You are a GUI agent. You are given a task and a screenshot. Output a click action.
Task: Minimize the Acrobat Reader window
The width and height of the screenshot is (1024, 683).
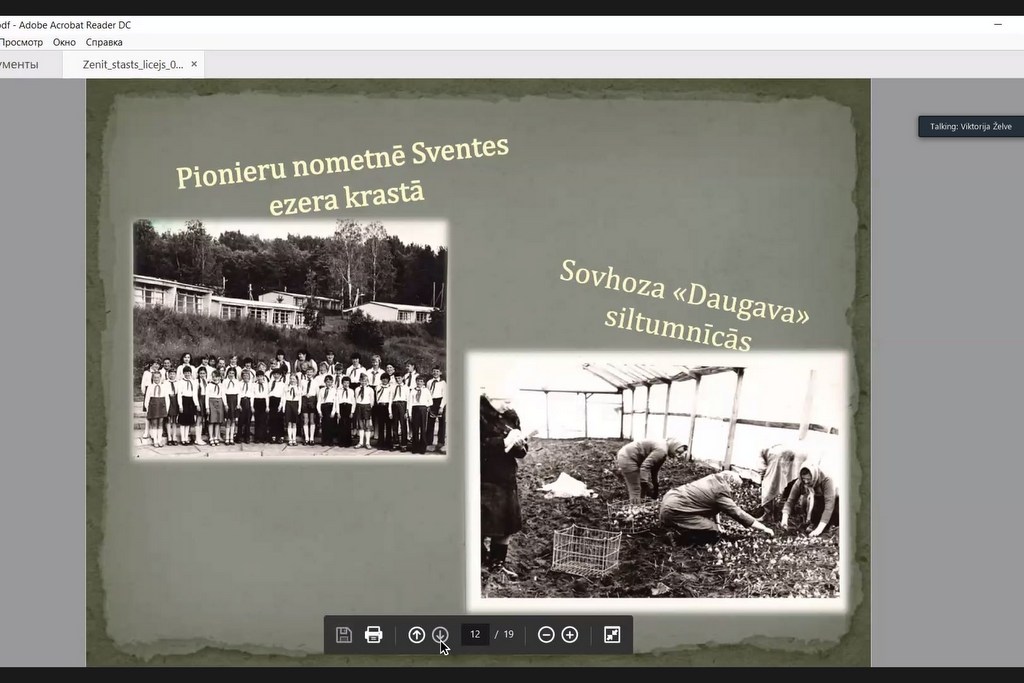click(998, 24)
